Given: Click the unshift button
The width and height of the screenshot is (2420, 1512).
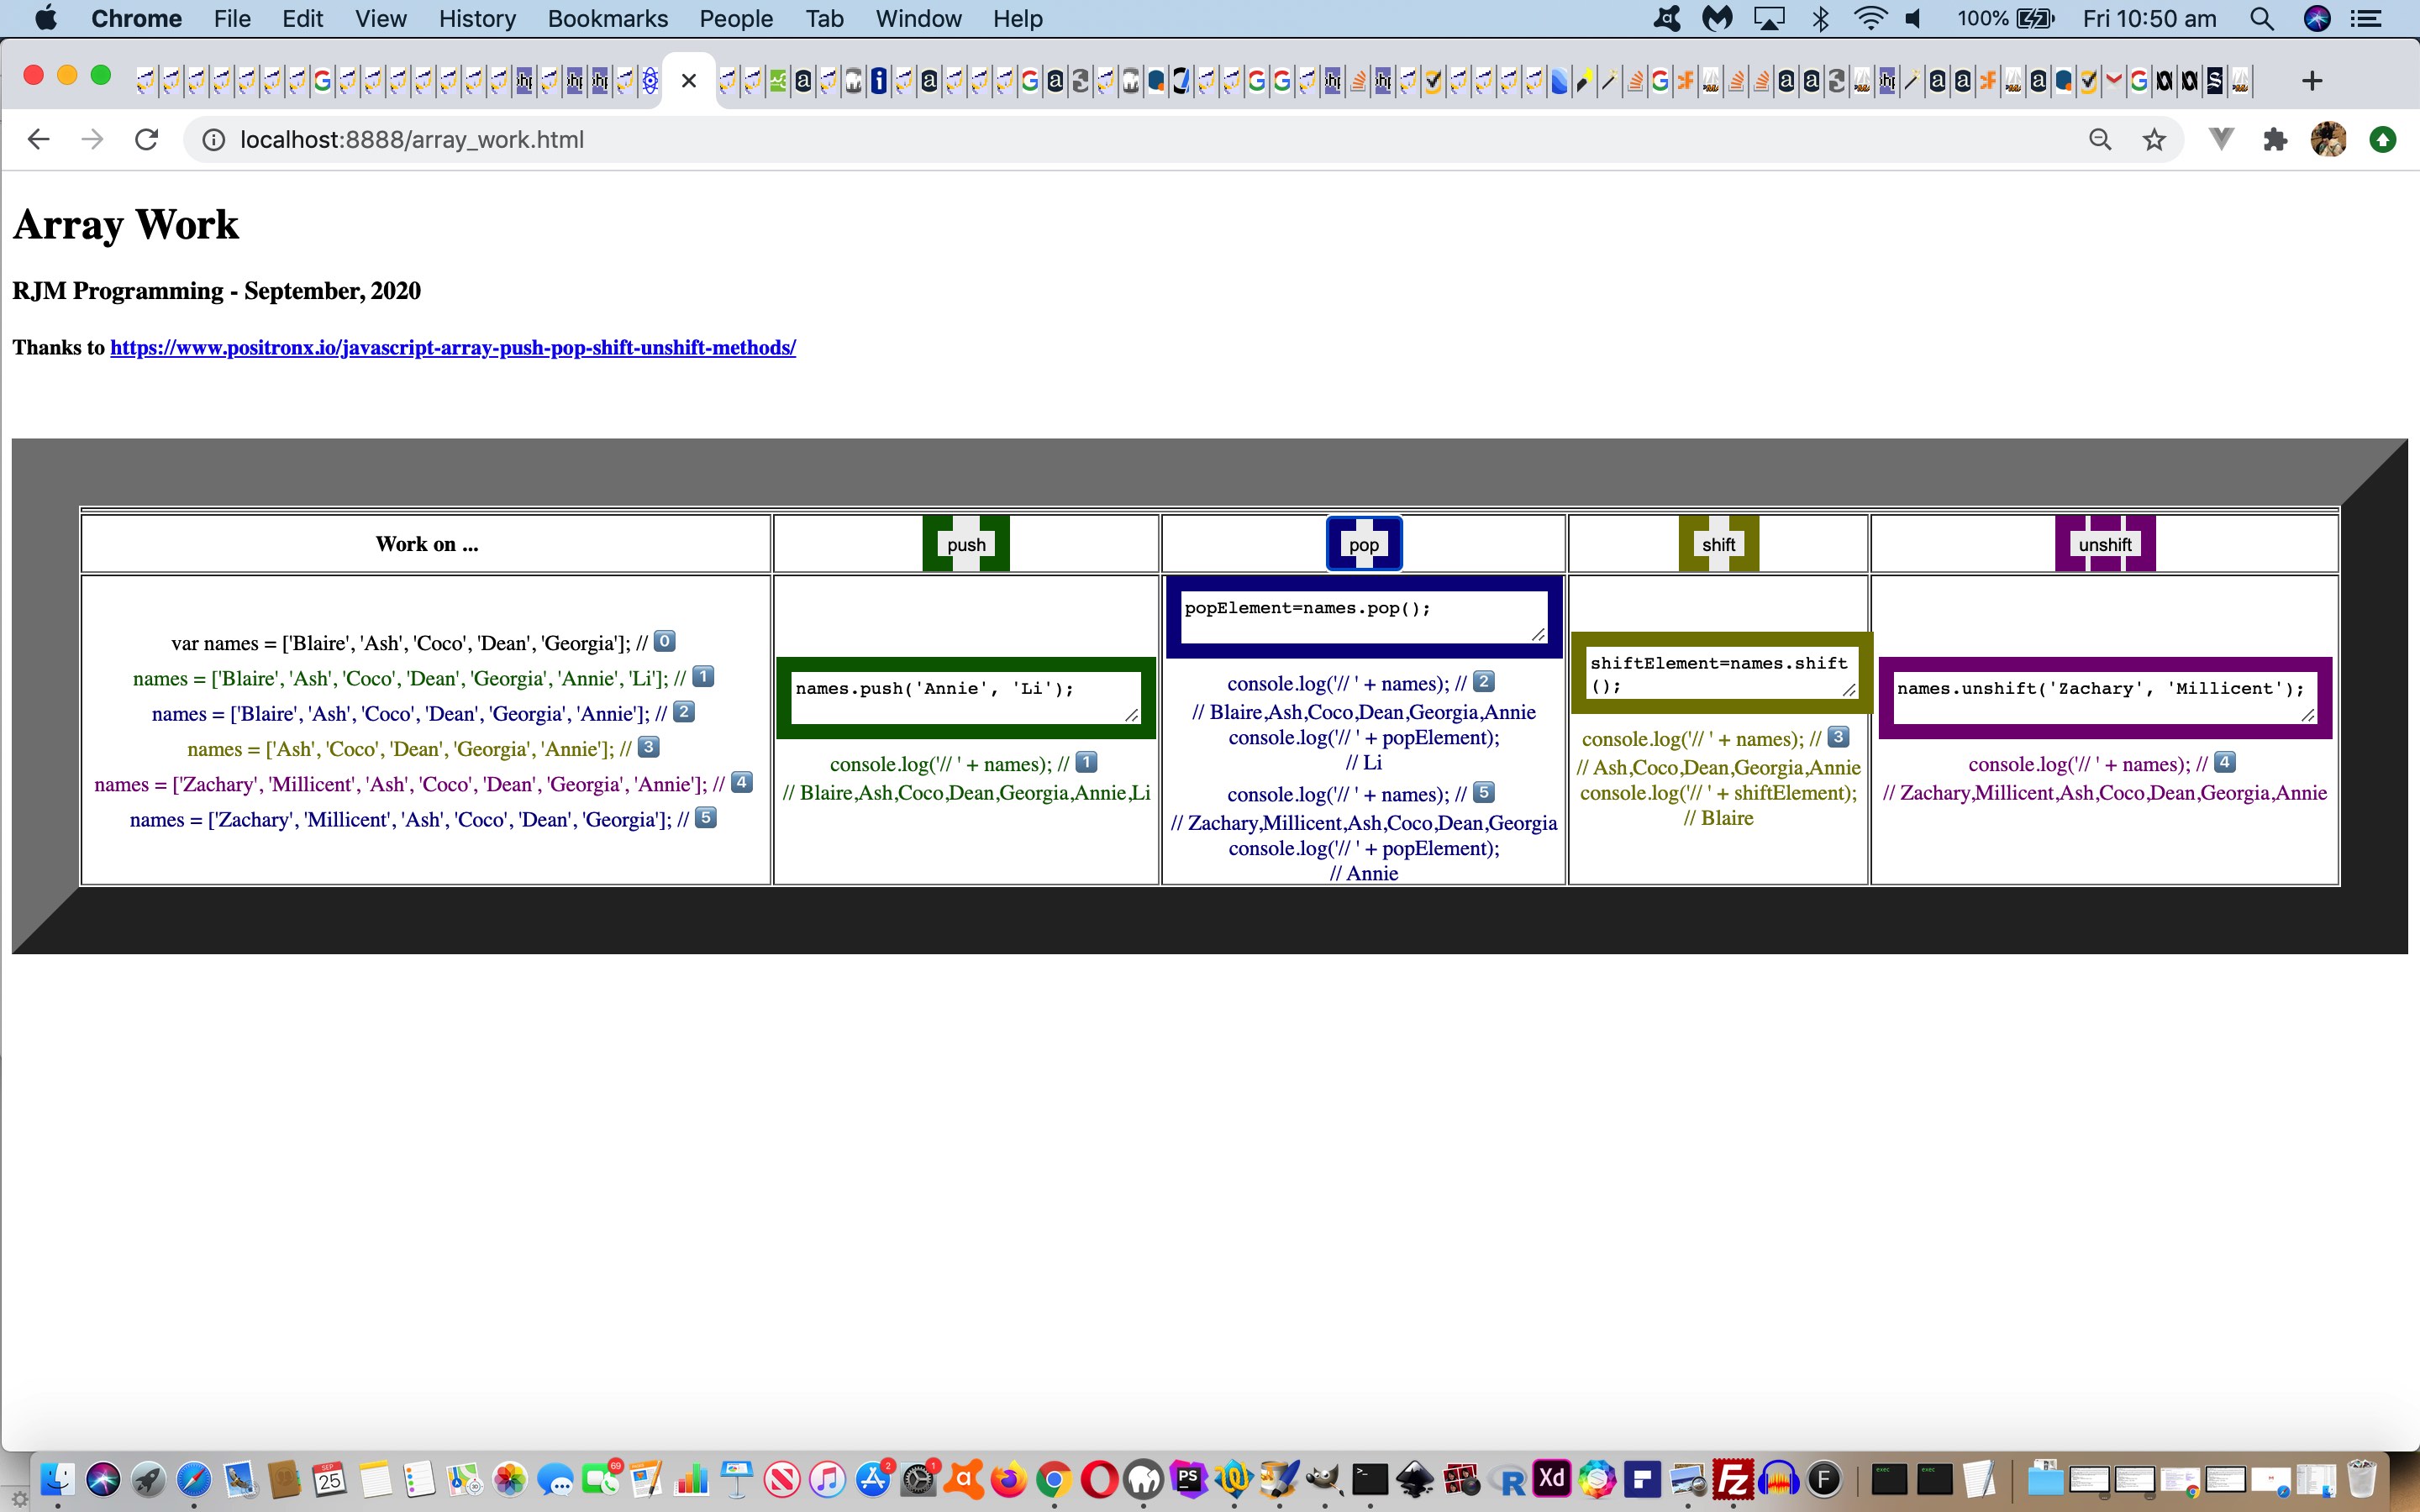Looking at the screenshot, I should click(x=2105, y=545).
